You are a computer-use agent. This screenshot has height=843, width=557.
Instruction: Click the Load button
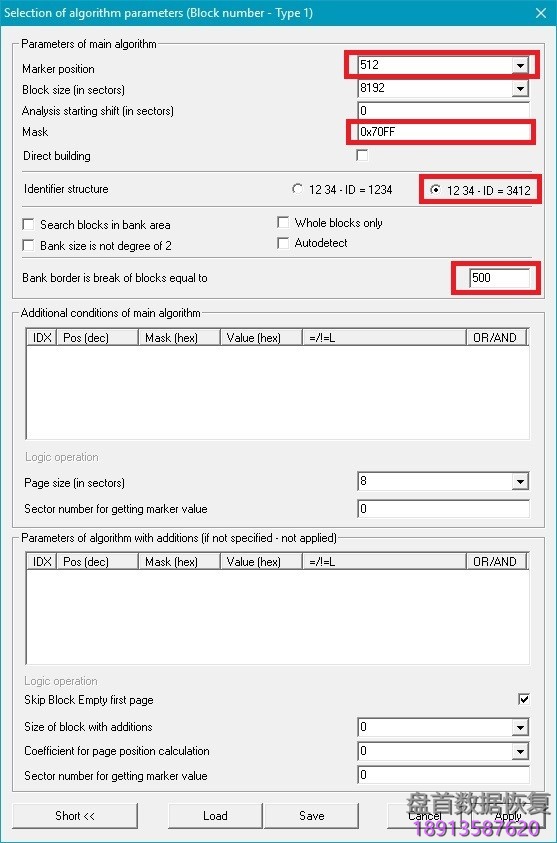click(x=215, y=816)
